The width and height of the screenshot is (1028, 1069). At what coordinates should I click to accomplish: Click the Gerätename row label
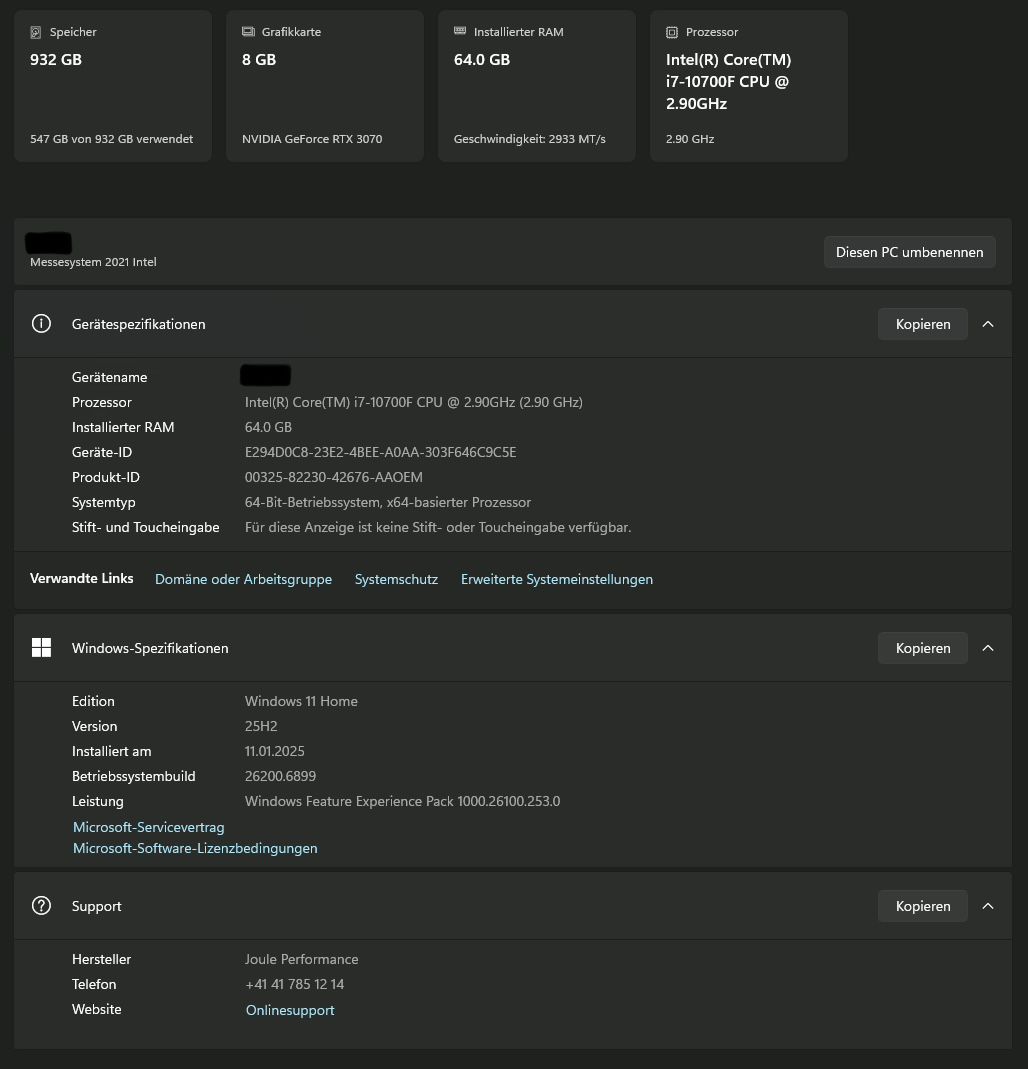pyautogui.click(x=110, y=377)
